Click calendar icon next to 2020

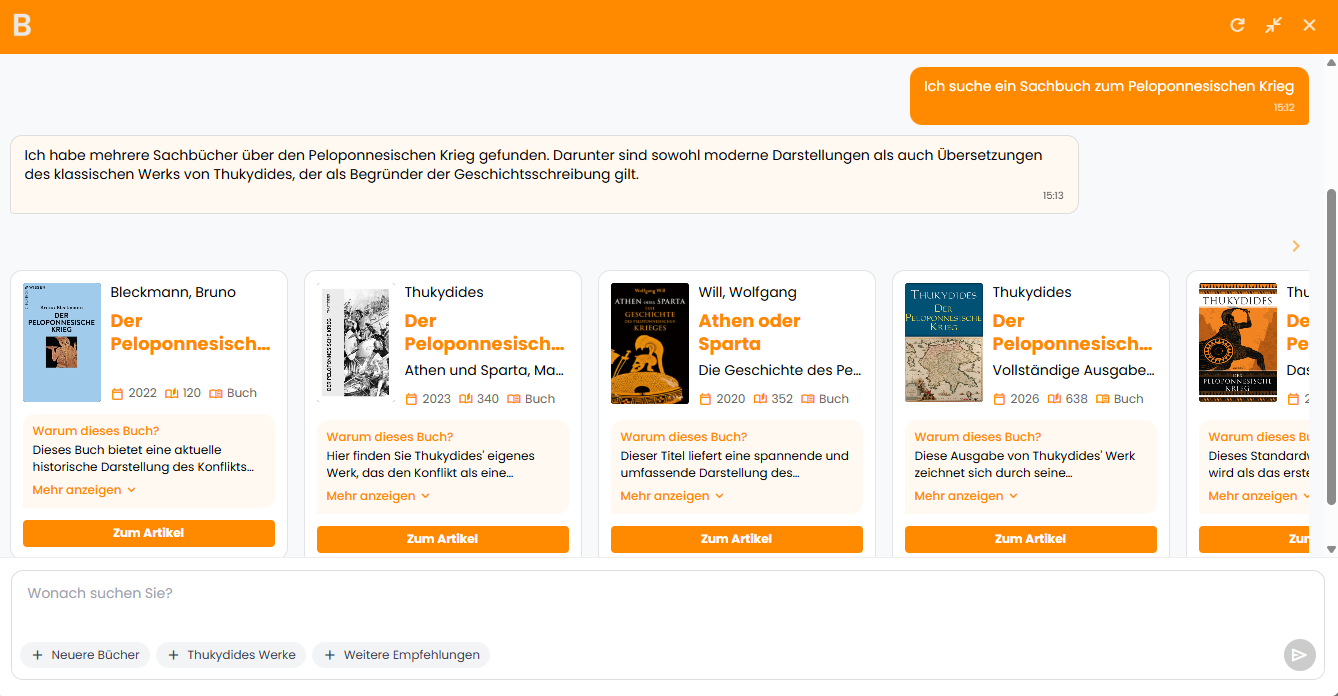click(x=705, y=399)
